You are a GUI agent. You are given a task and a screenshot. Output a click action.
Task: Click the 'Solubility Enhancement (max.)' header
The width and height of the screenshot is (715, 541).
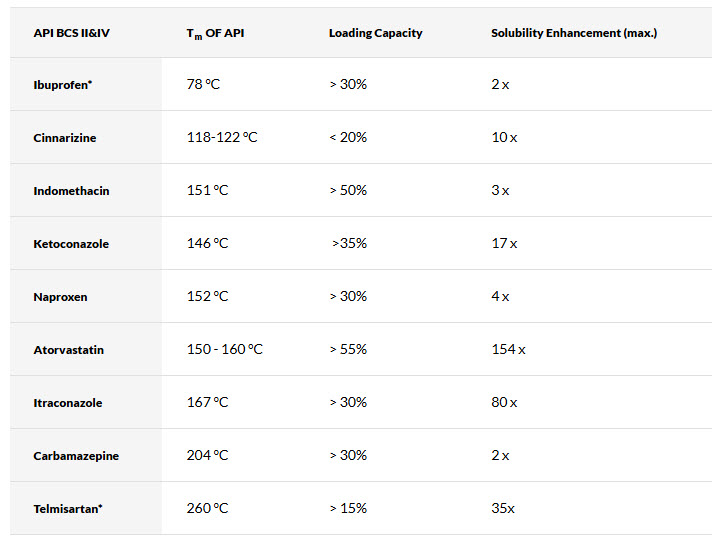pyautogui.click(x=573, y=33)
